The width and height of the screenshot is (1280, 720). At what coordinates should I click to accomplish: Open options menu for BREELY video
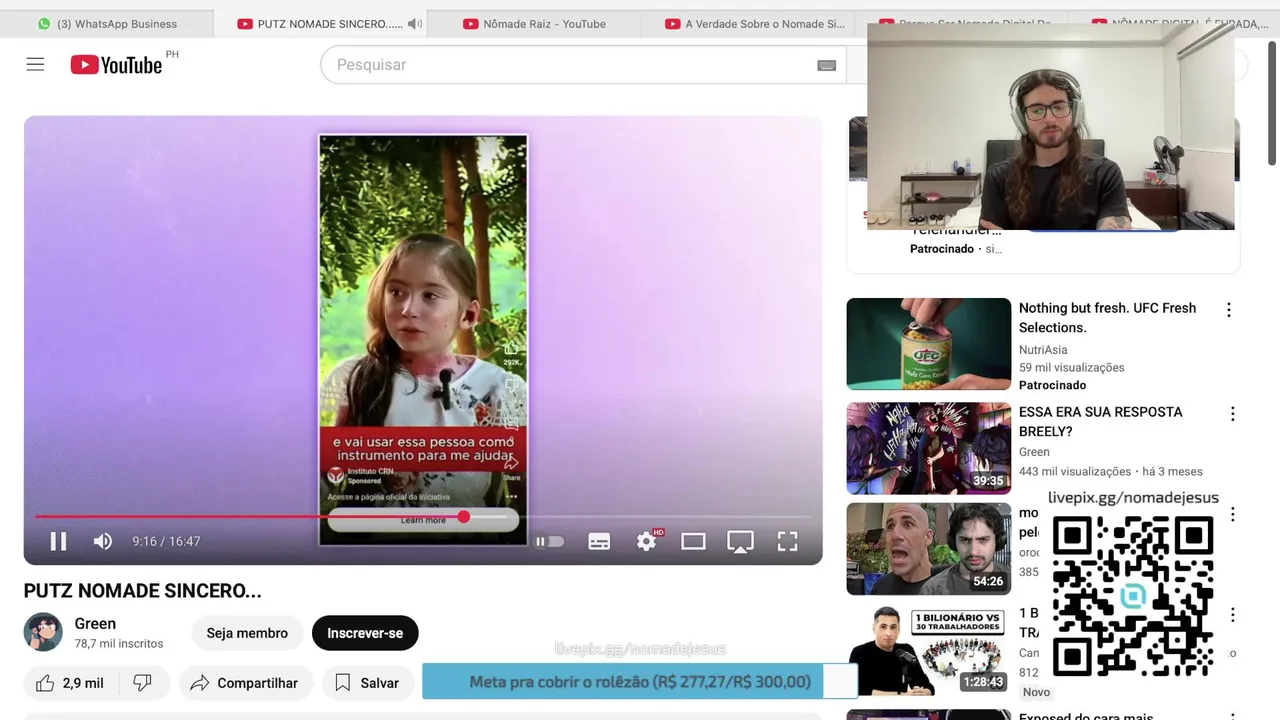[1232, 414]
